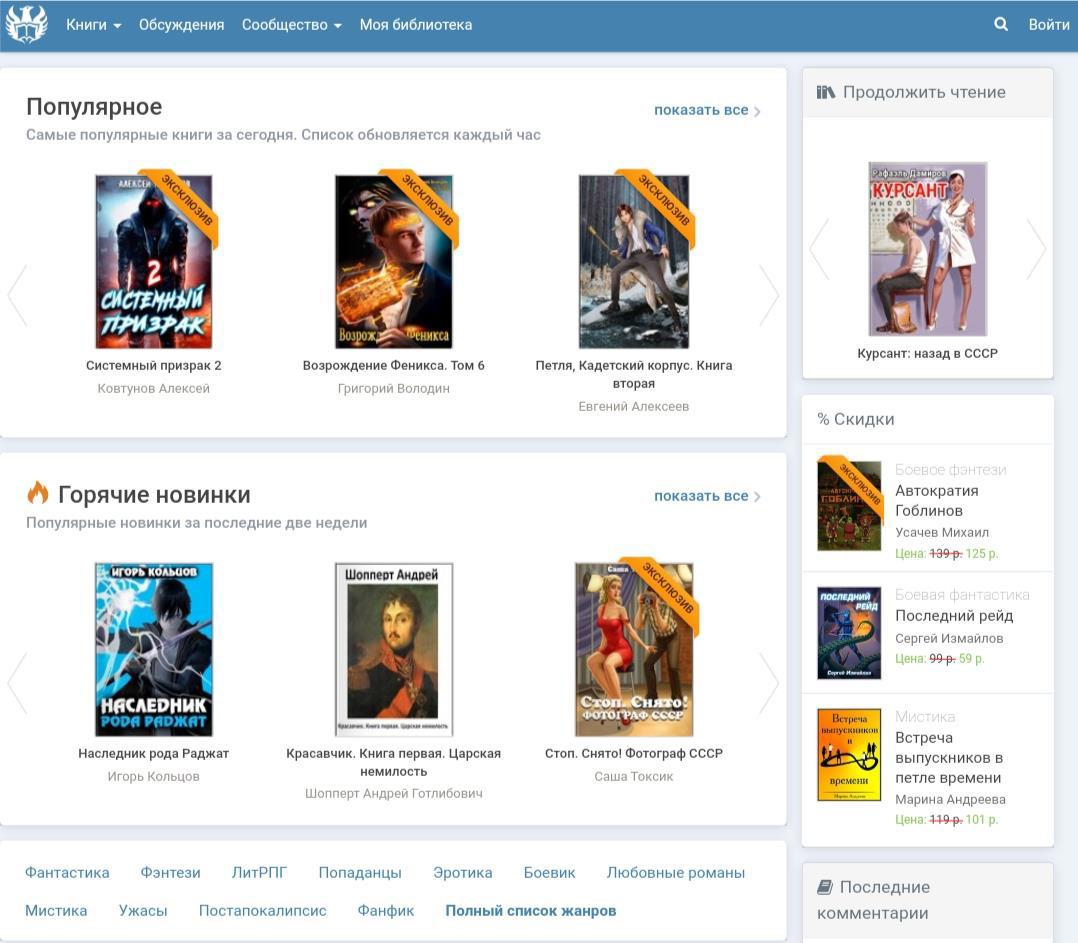Open the Курсант: назад в СССР cover
This screenshot has width=1078, height=943.
[x=927, y=249]
